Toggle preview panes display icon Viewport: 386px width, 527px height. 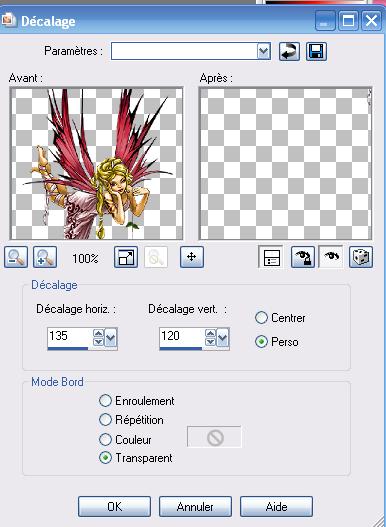[x=271, y=257]
